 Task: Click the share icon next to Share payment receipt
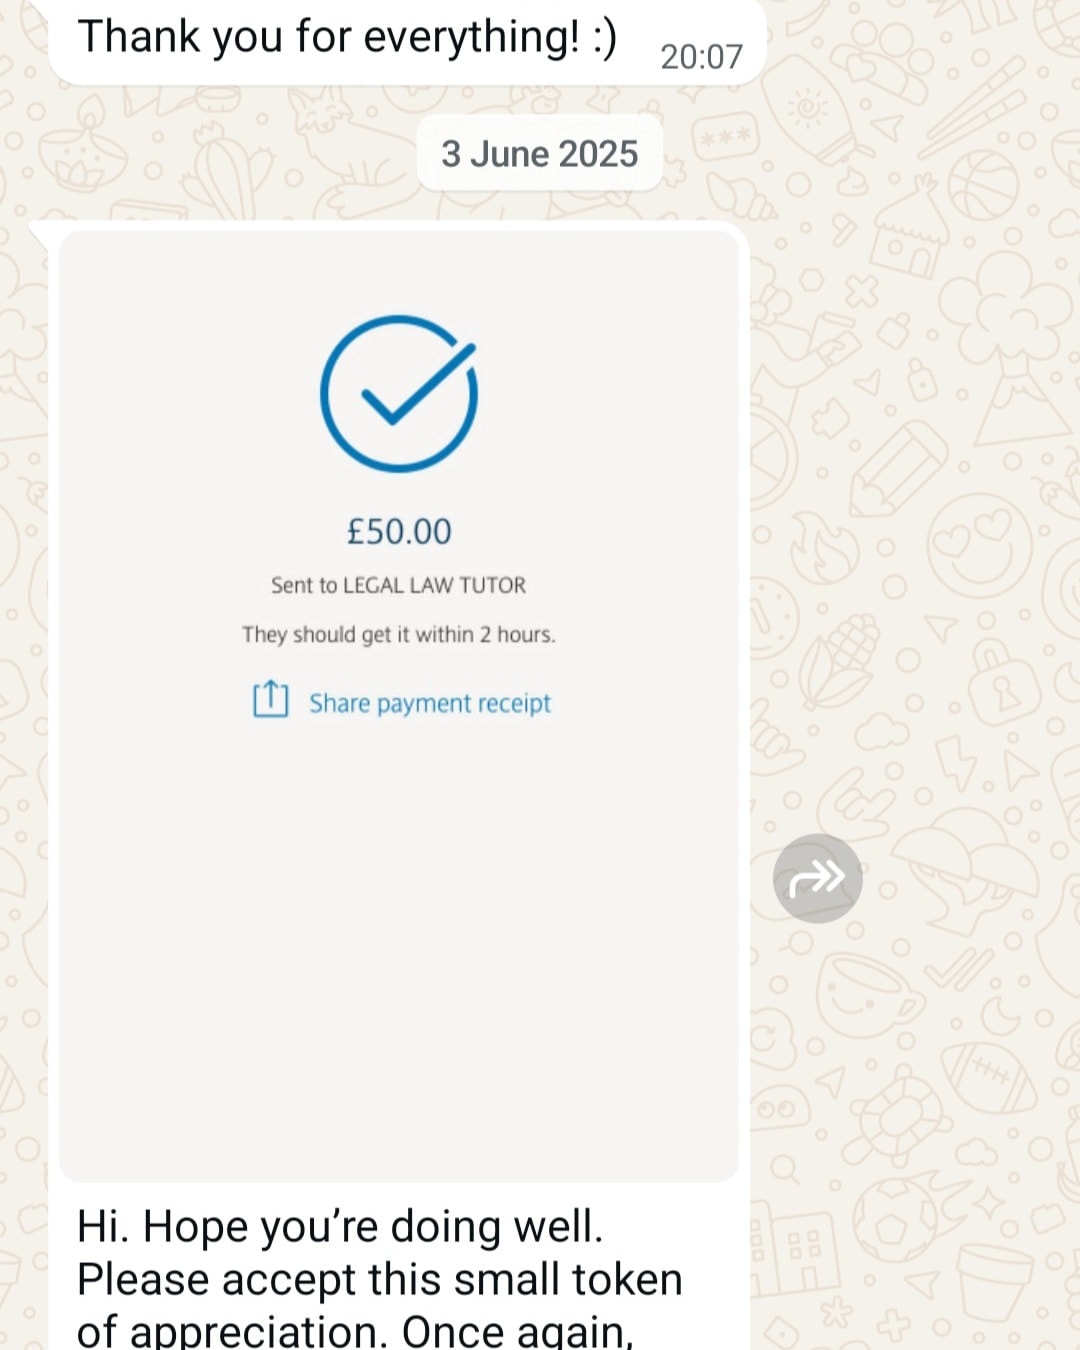click(270, 700)
